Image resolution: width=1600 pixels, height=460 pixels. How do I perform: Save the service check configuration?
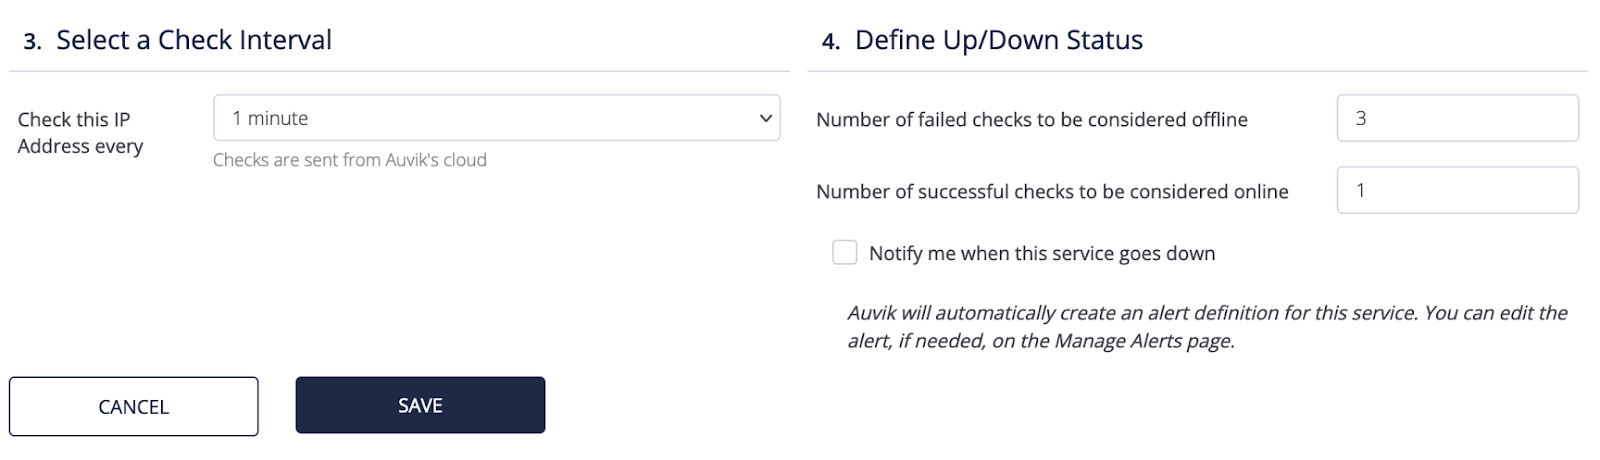point(420,405)
